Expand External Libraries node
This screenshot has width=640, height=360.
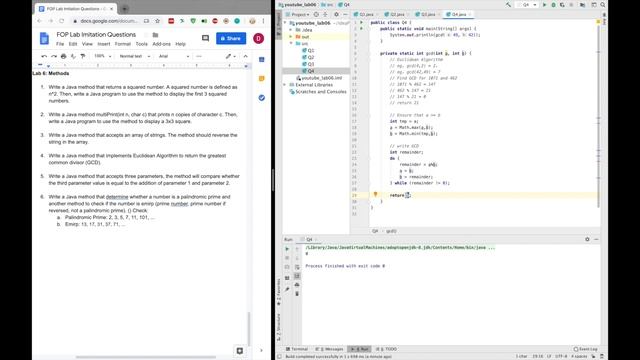pos(285,85)
